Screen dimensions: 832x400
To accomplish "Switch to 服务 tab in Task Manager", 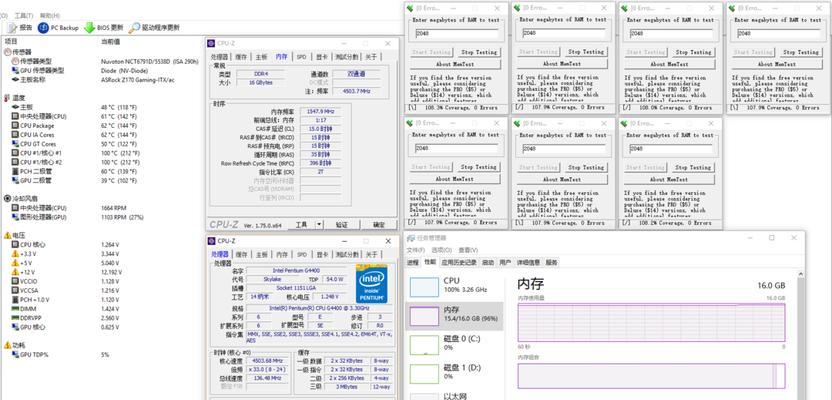I will point(552,263).
